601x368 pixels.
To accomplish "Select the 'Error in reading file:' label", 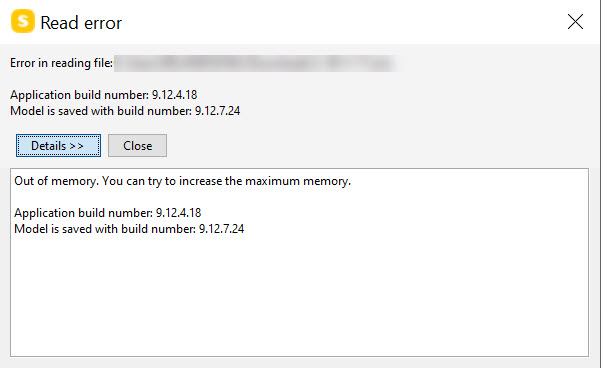I will pyautogui.click(x=61, y=63).
